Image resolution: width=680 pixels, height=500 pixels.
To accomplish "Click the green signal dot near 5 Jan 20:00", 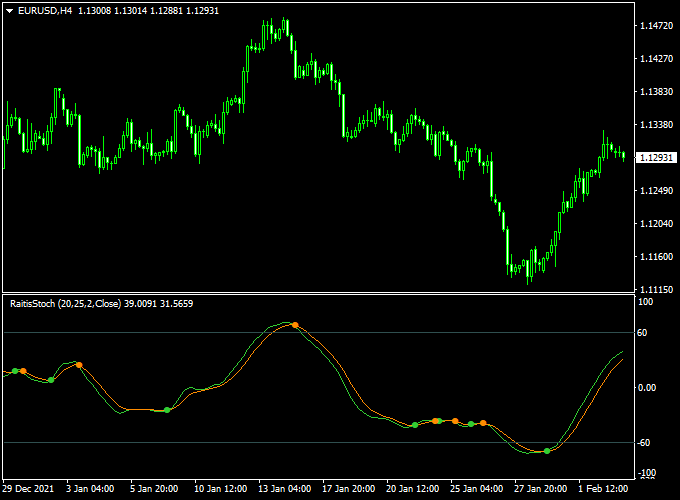I will pyautogui.click(x=167, y=410).
